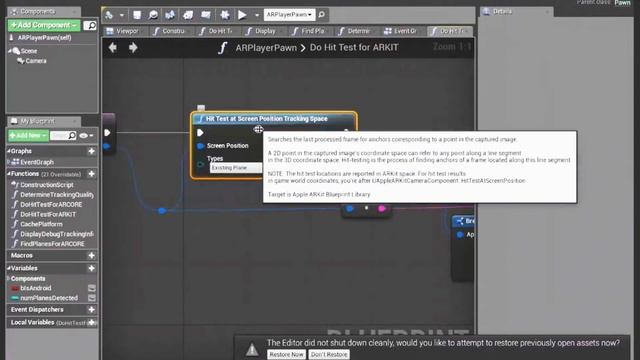Open Class Defaults toolbar icon
Viewport: 640px width, 360px height.
[206, 15]
